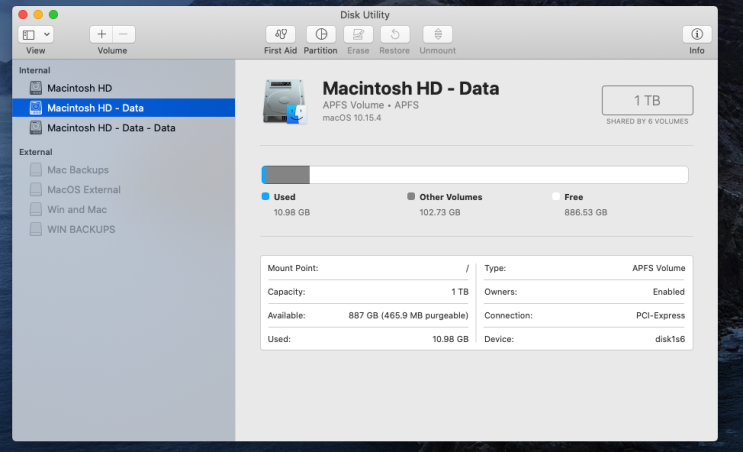The width and height of the screenshot is (743, 452).
Task: Remove volume with minus button
Action: click(124, 35)
